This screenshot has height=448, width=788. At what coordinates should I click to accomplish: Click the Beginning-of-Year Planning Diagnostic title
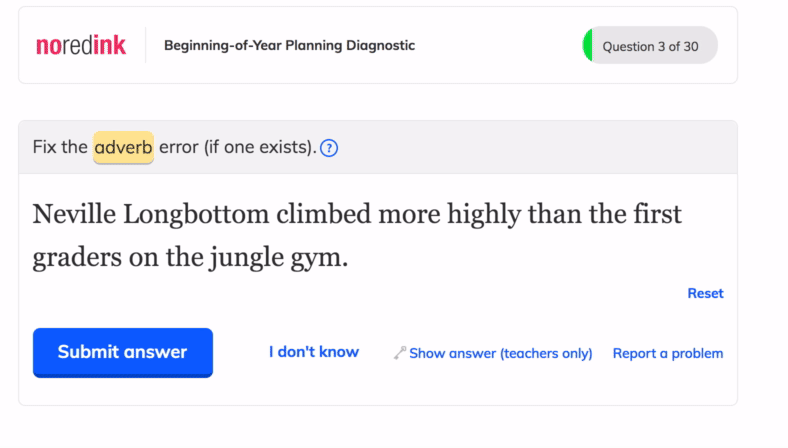pyautogui.click(x=289, y=45)
